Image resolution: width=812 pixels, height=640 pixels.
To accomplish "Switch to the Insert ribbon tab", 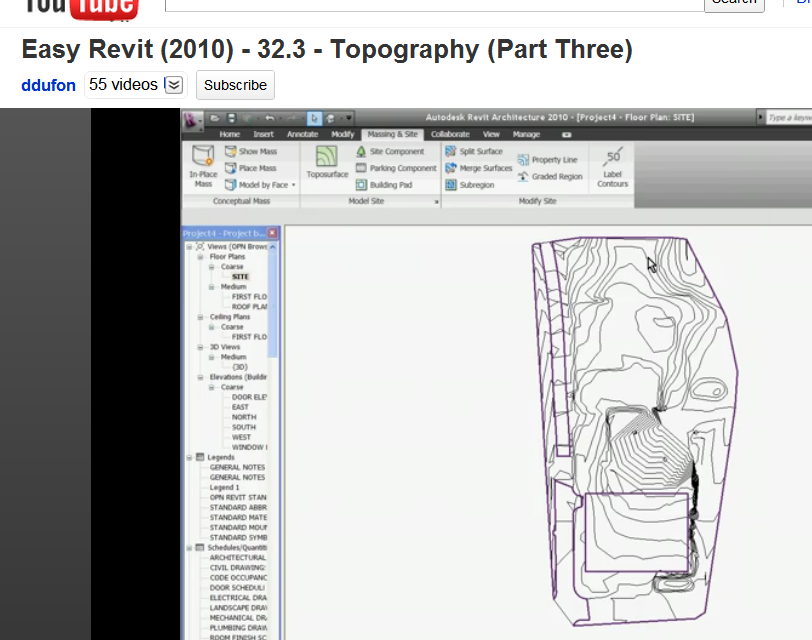I will [263, 134].
